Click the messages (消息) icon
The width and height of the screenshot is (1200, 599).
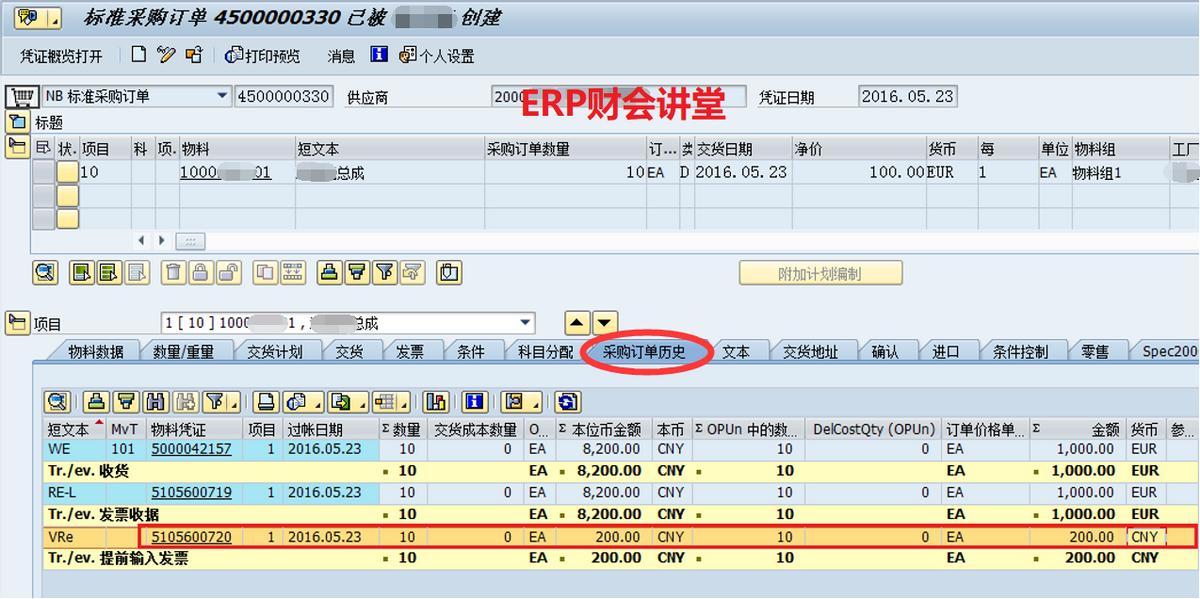tap(339, 55)
